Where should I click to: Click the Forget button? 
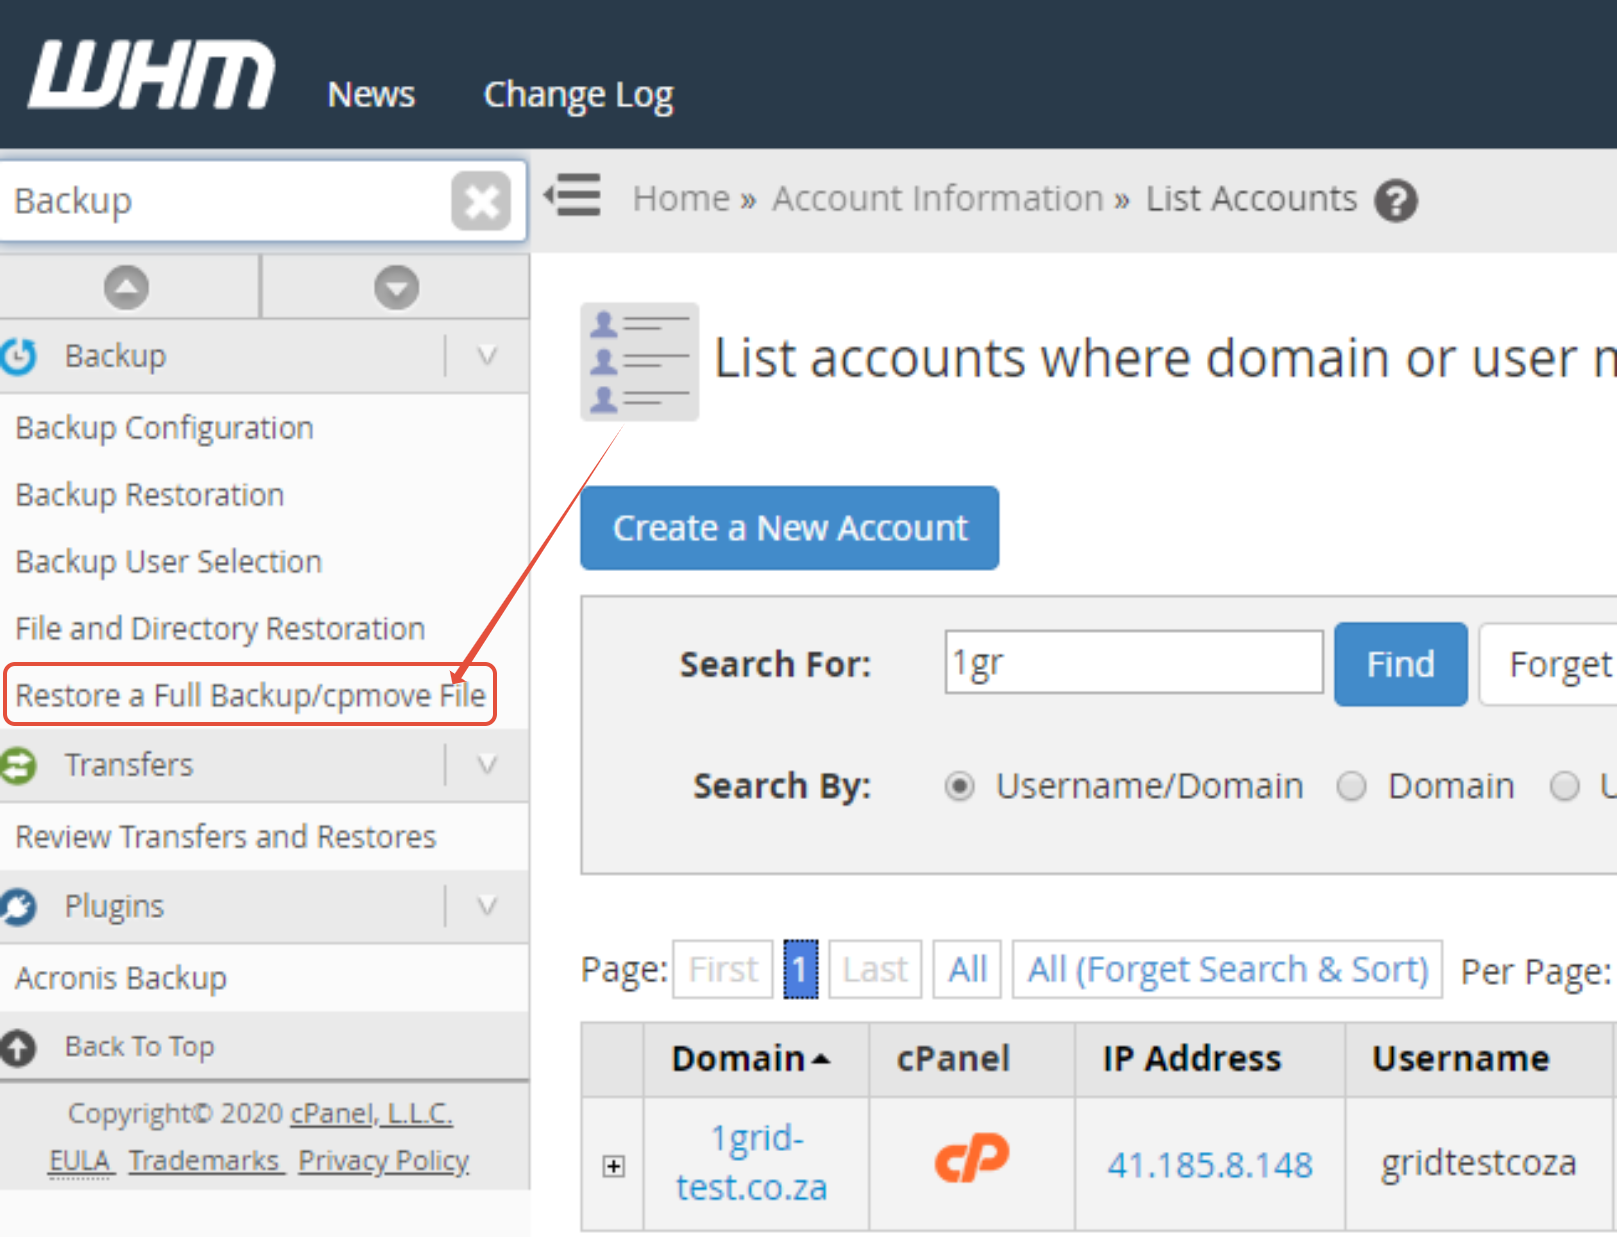(1550, 664)
